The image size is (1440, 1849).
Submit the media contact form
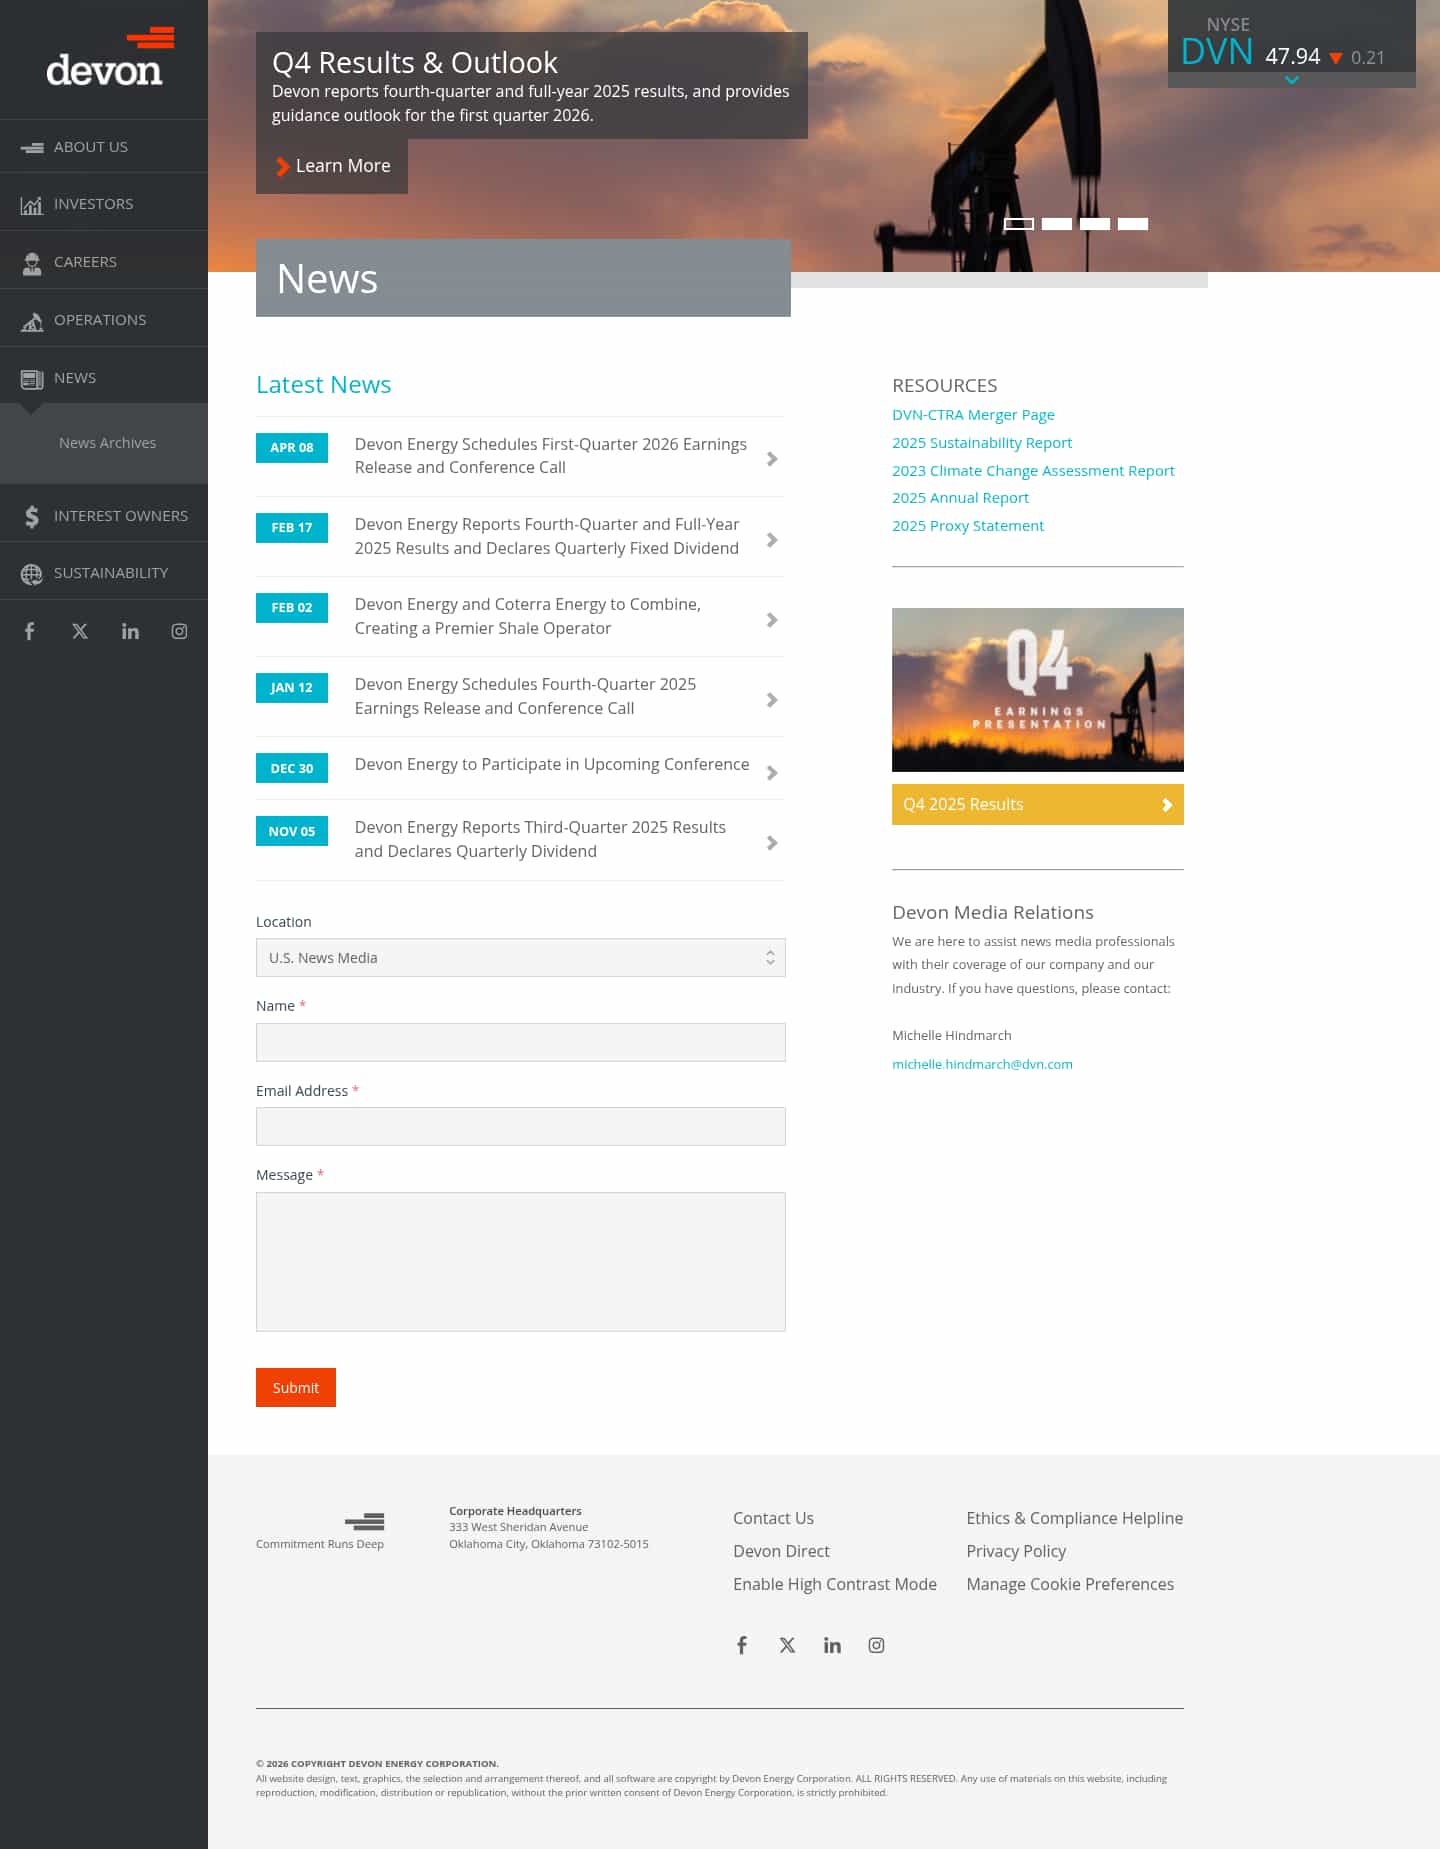coord(296,1388)
